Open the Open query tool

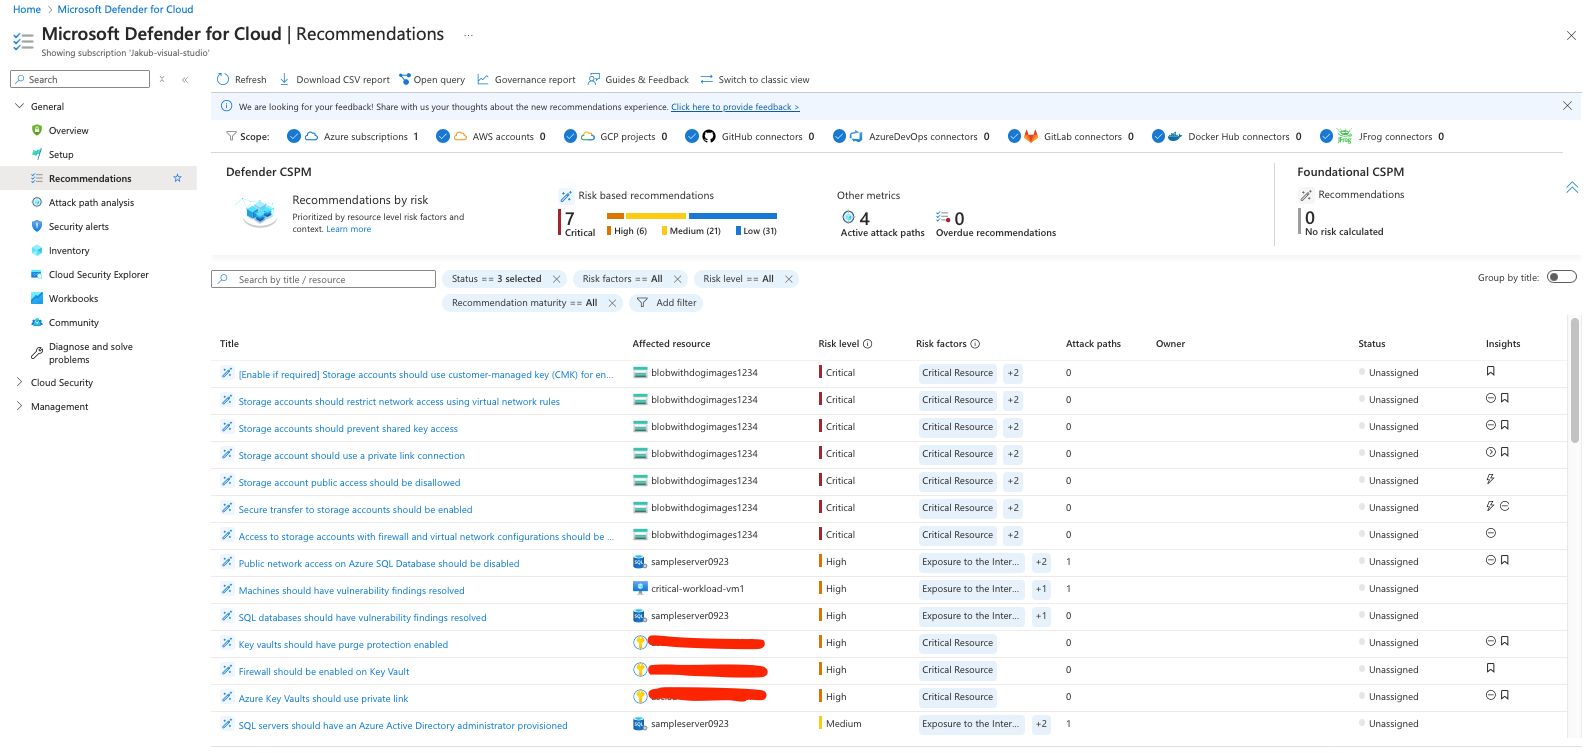pos(432,79)
